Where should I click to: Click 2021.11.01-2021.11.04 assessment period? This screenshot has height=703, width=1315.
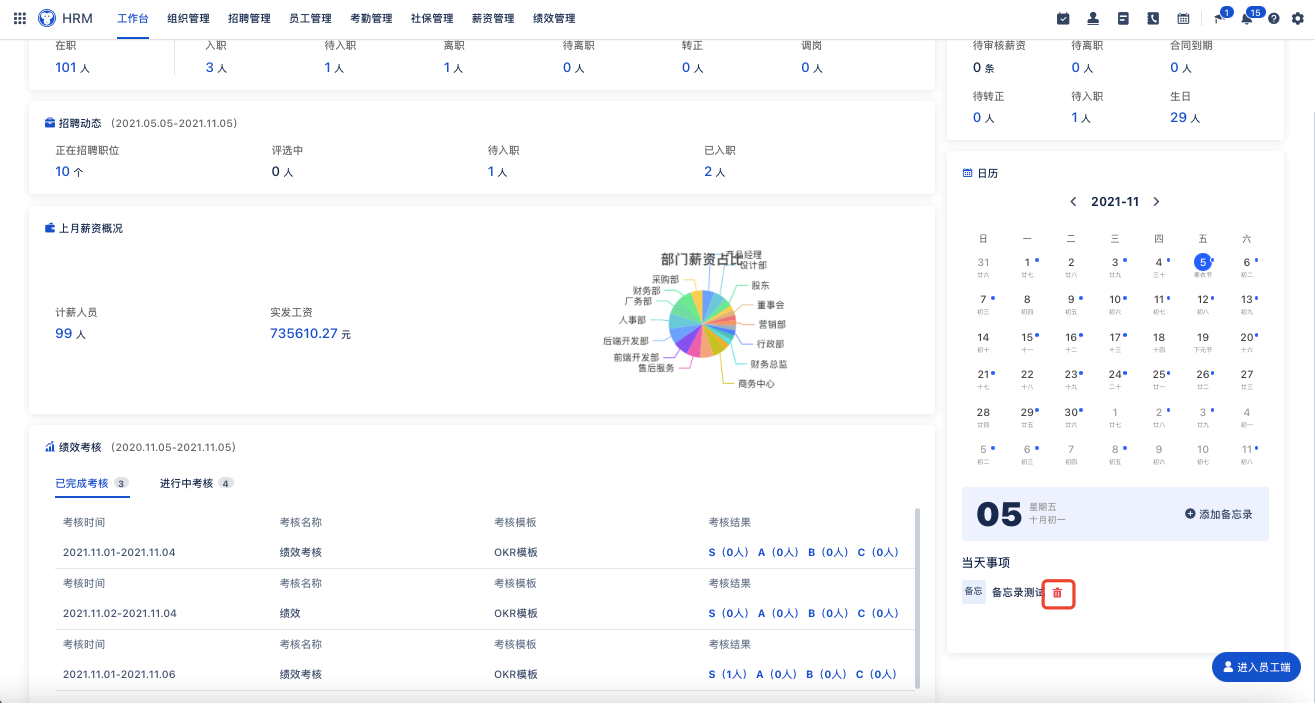[119, 552]
